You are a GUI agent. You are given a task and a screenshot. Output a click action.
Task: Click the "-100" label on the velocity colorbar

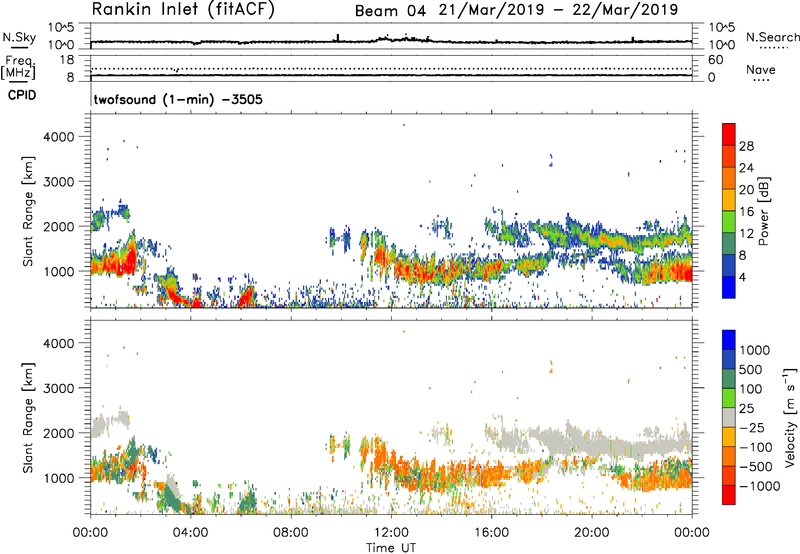pos(755,447)
